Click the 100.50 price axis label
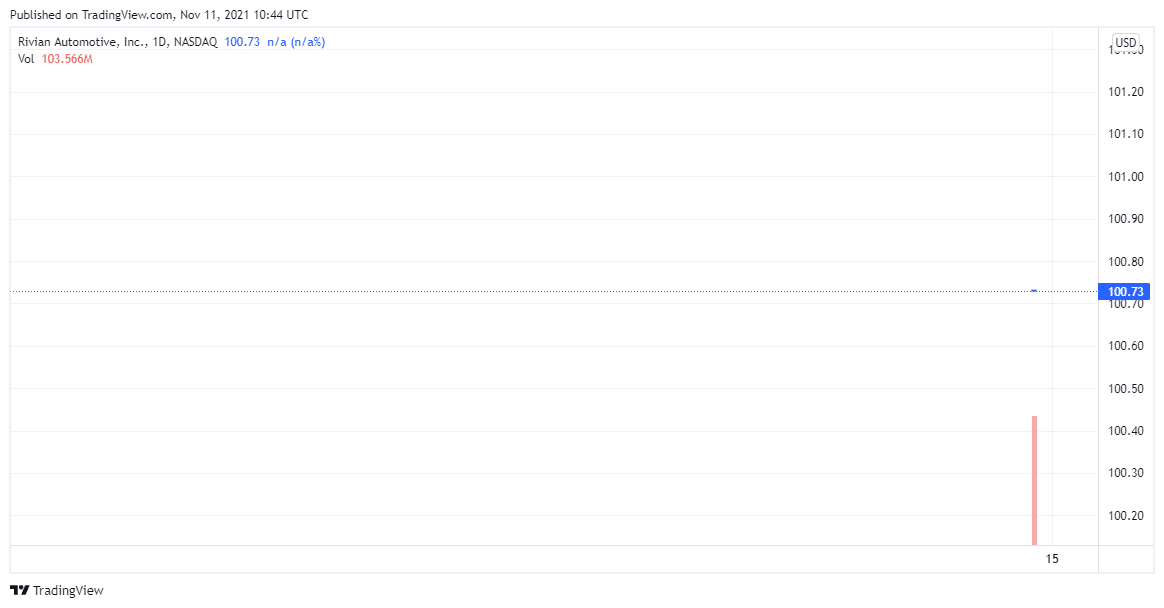The height and width of the screenshot is (608, 1164). pyautogui.click(x=1125, y=388)
